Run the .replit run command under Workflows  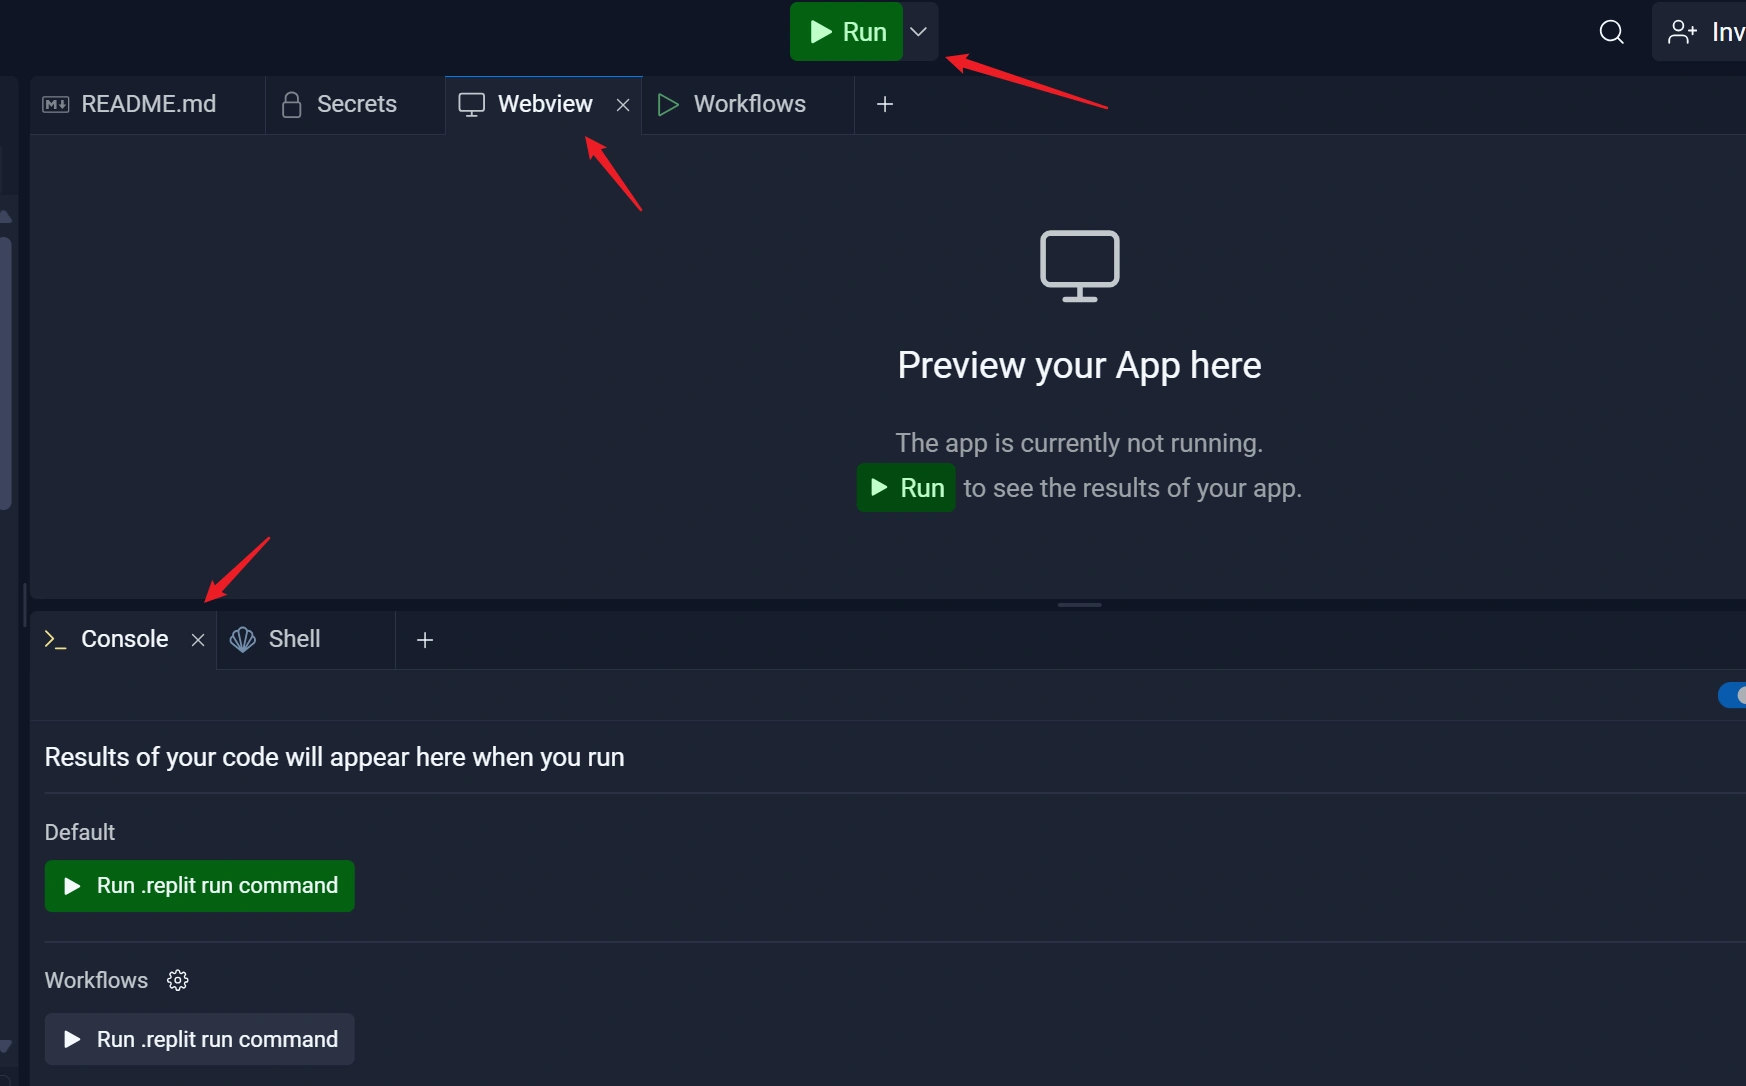199,1039
